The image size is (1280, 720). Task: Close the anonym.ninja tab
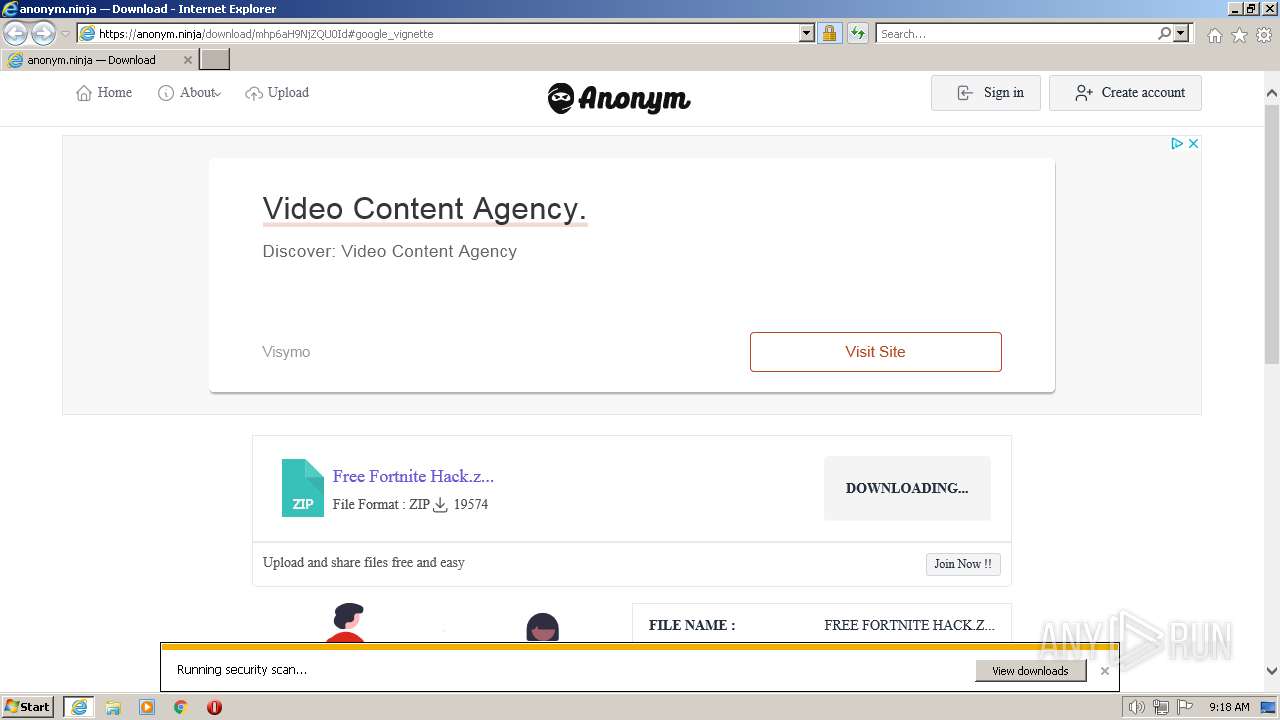(187, 60)
